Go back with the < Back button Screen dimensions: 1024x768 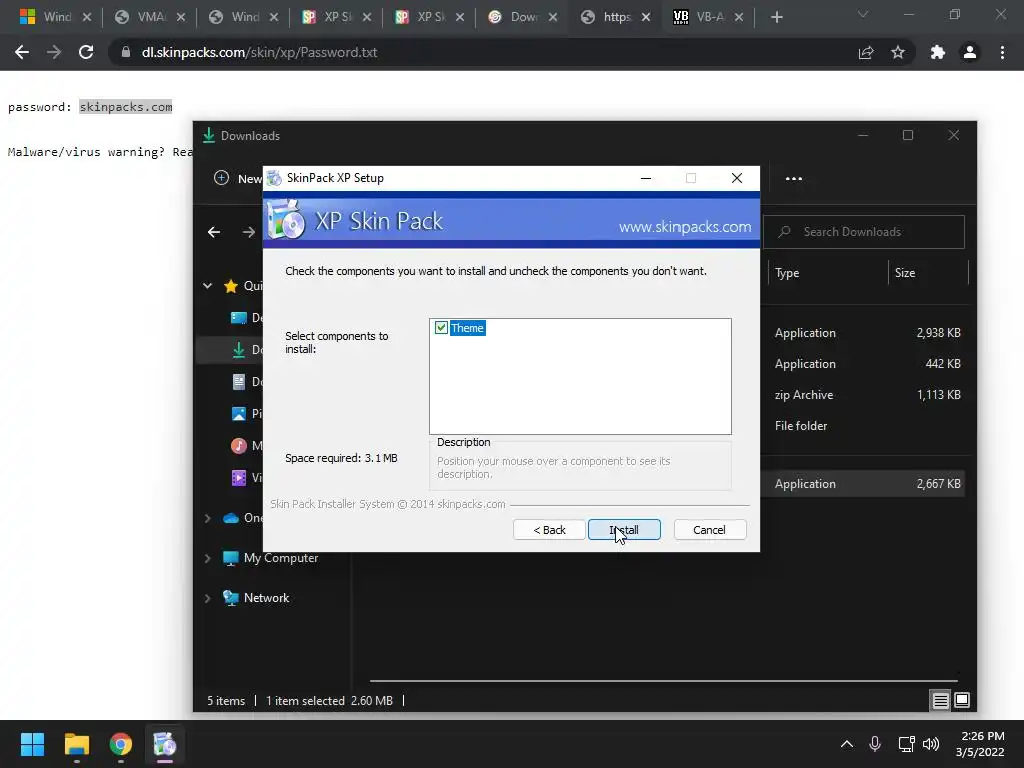pyautogui.click(x=549, y=530)
